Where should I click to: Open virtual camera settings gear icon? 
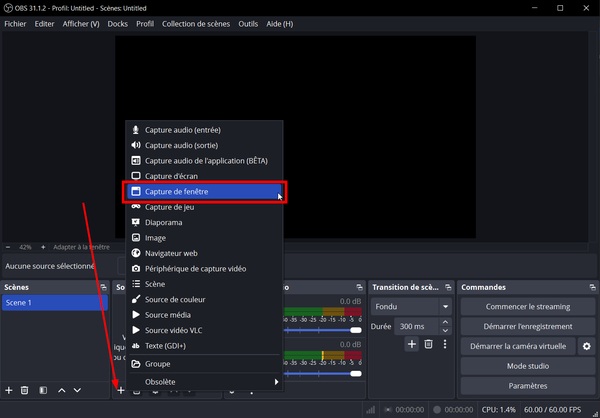587,346
